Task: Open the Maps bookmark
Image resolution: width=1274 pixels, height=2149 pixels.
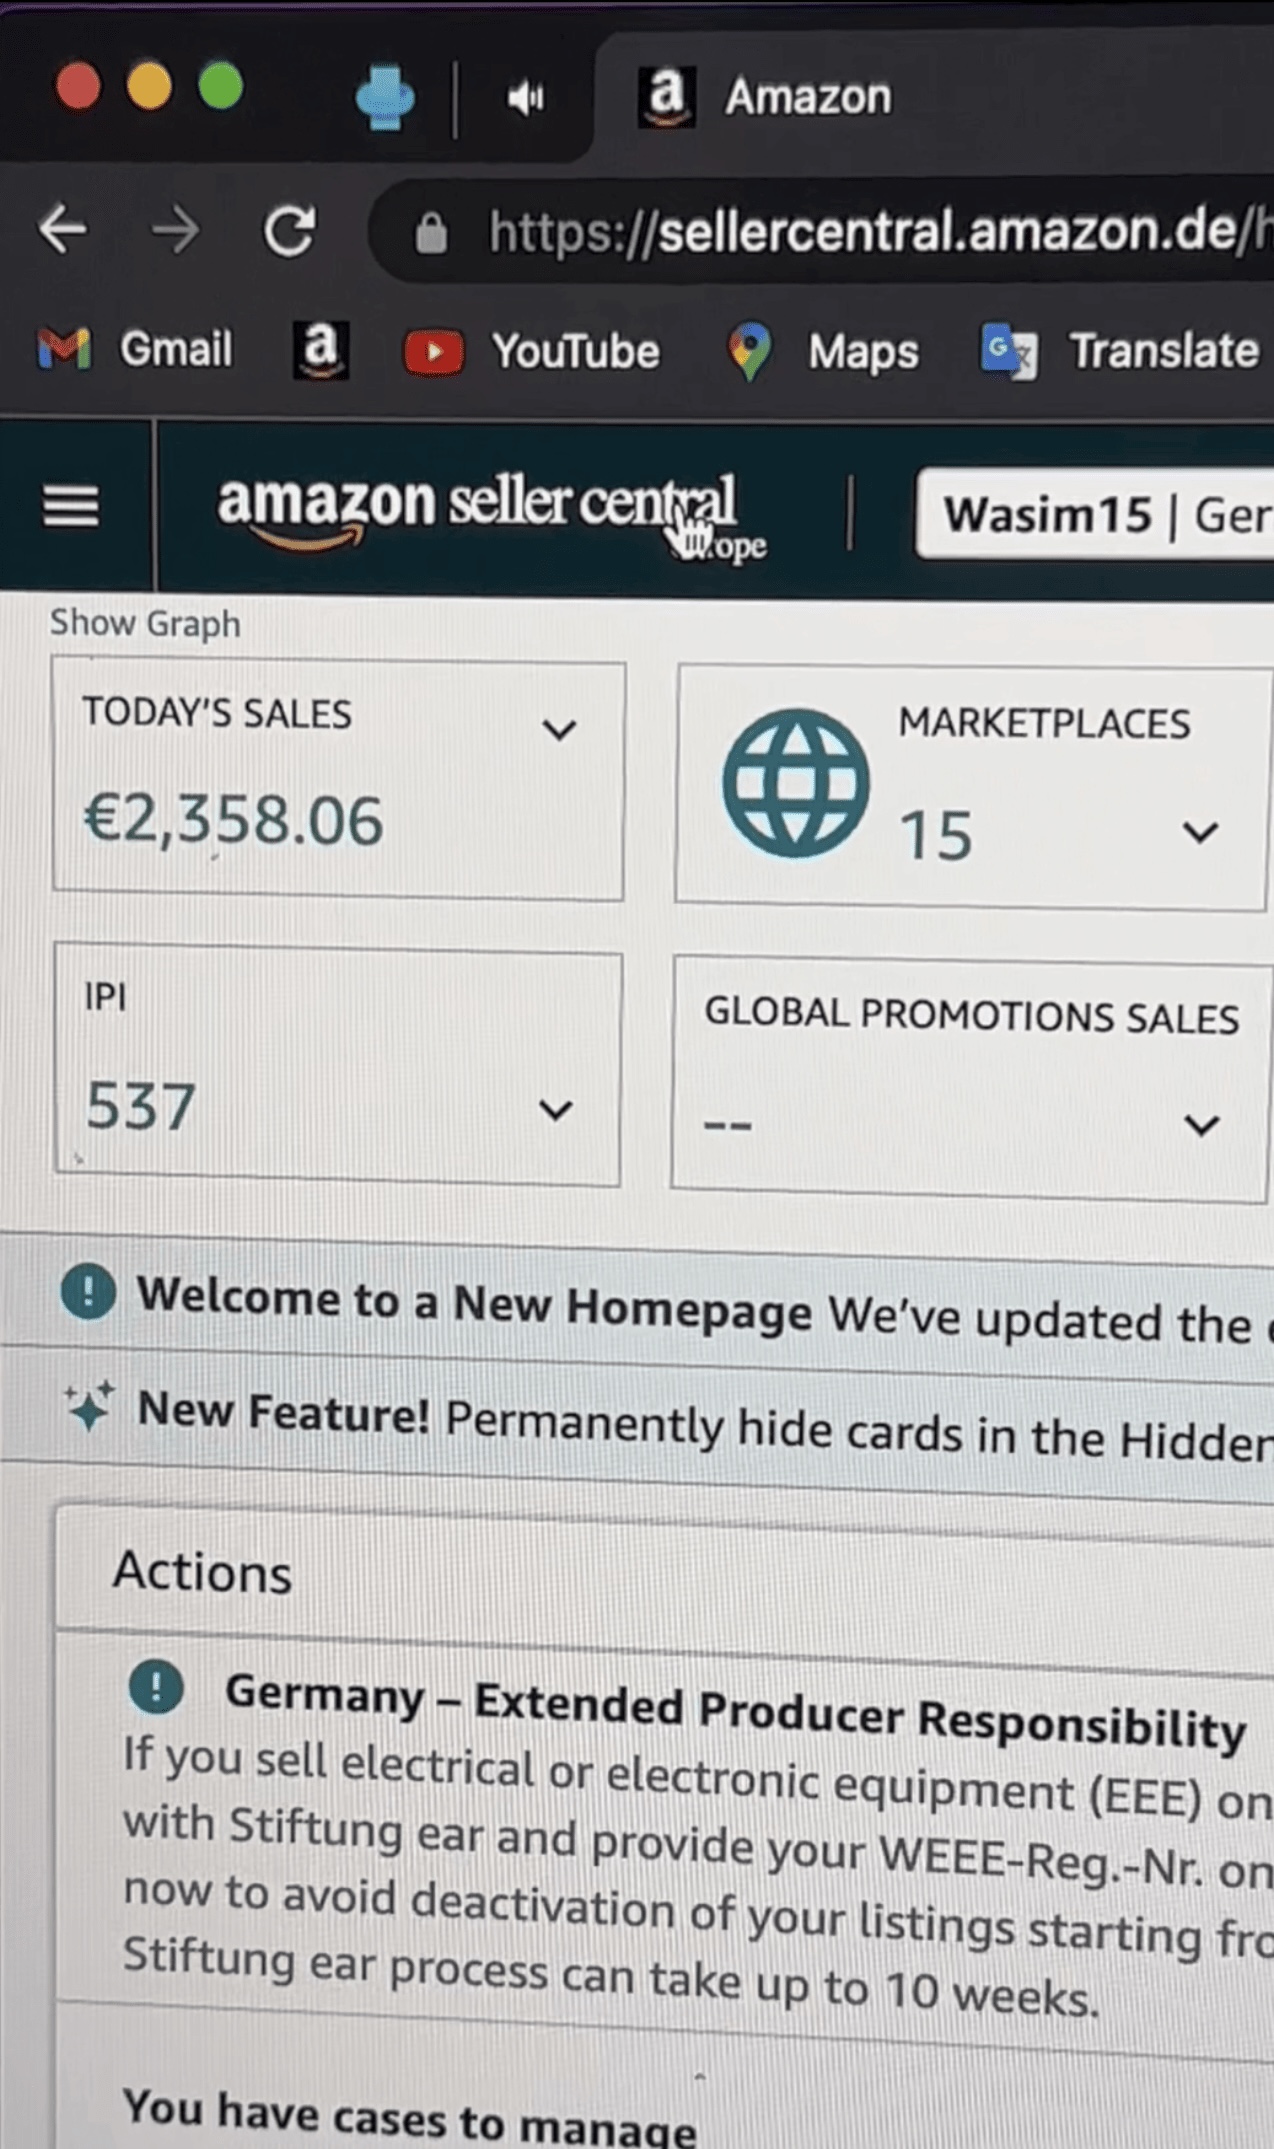Action: click(823, 352)
